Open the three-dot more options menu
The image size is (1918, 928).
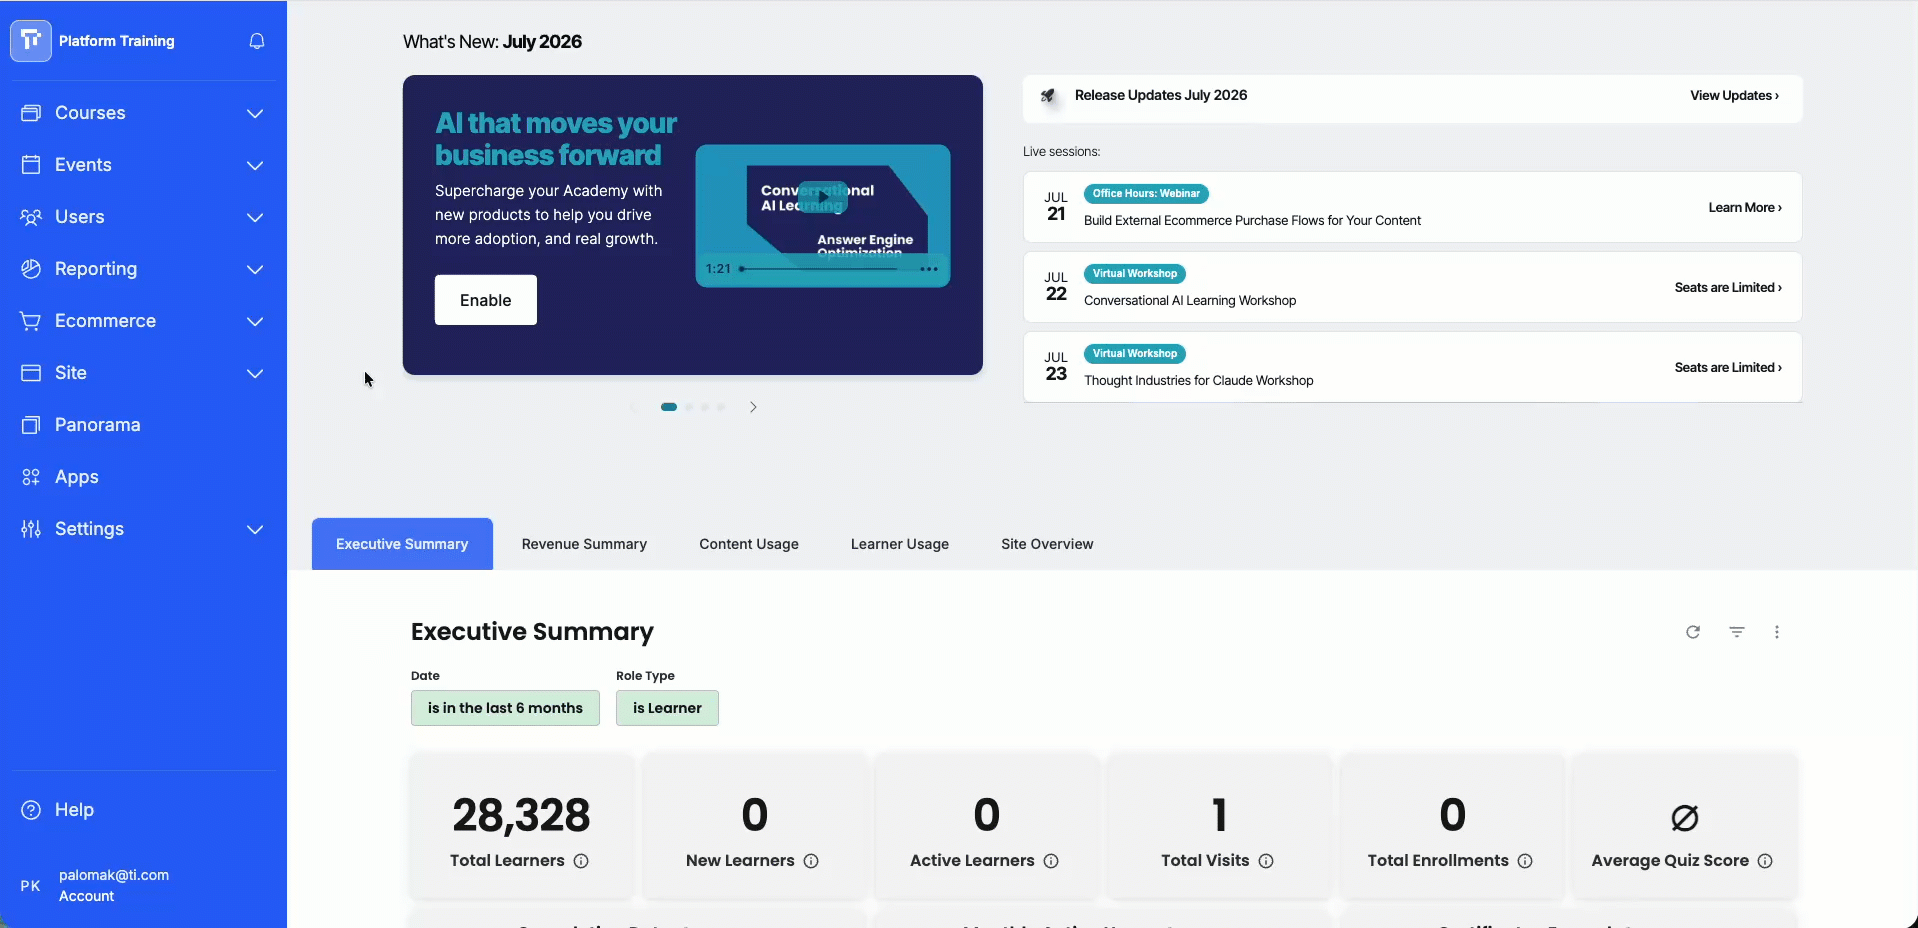pos(1777,632)
